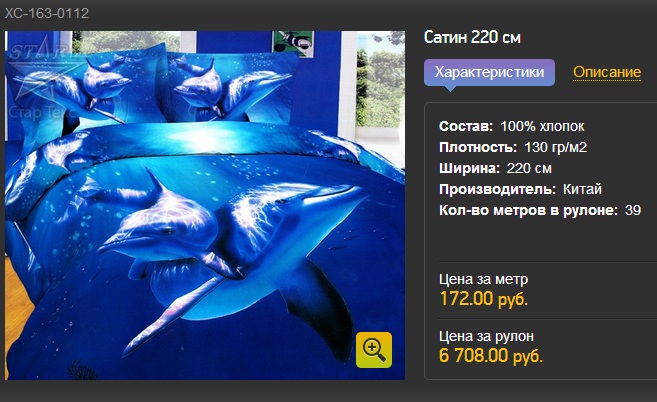Viewport: 657px width, 402px height.
Task: Switch to the Характеристики tab
Action: (x=489, y=73)
